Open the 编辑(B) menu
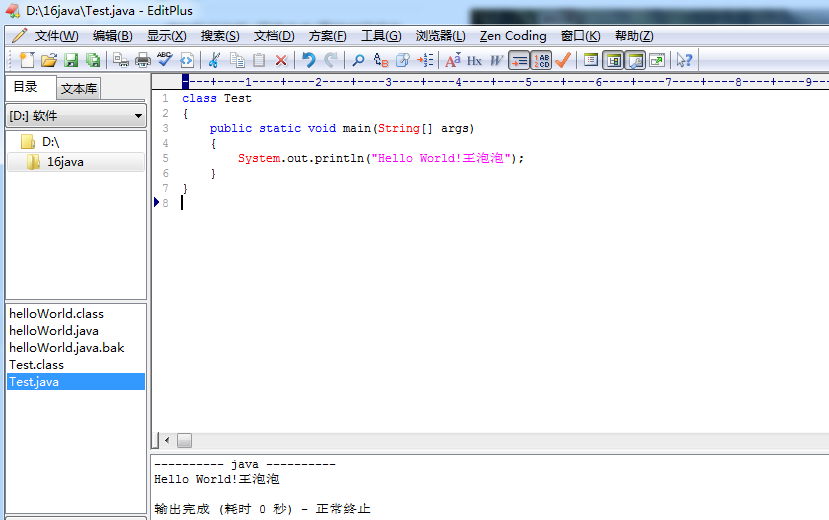 (x=113, y=36)
